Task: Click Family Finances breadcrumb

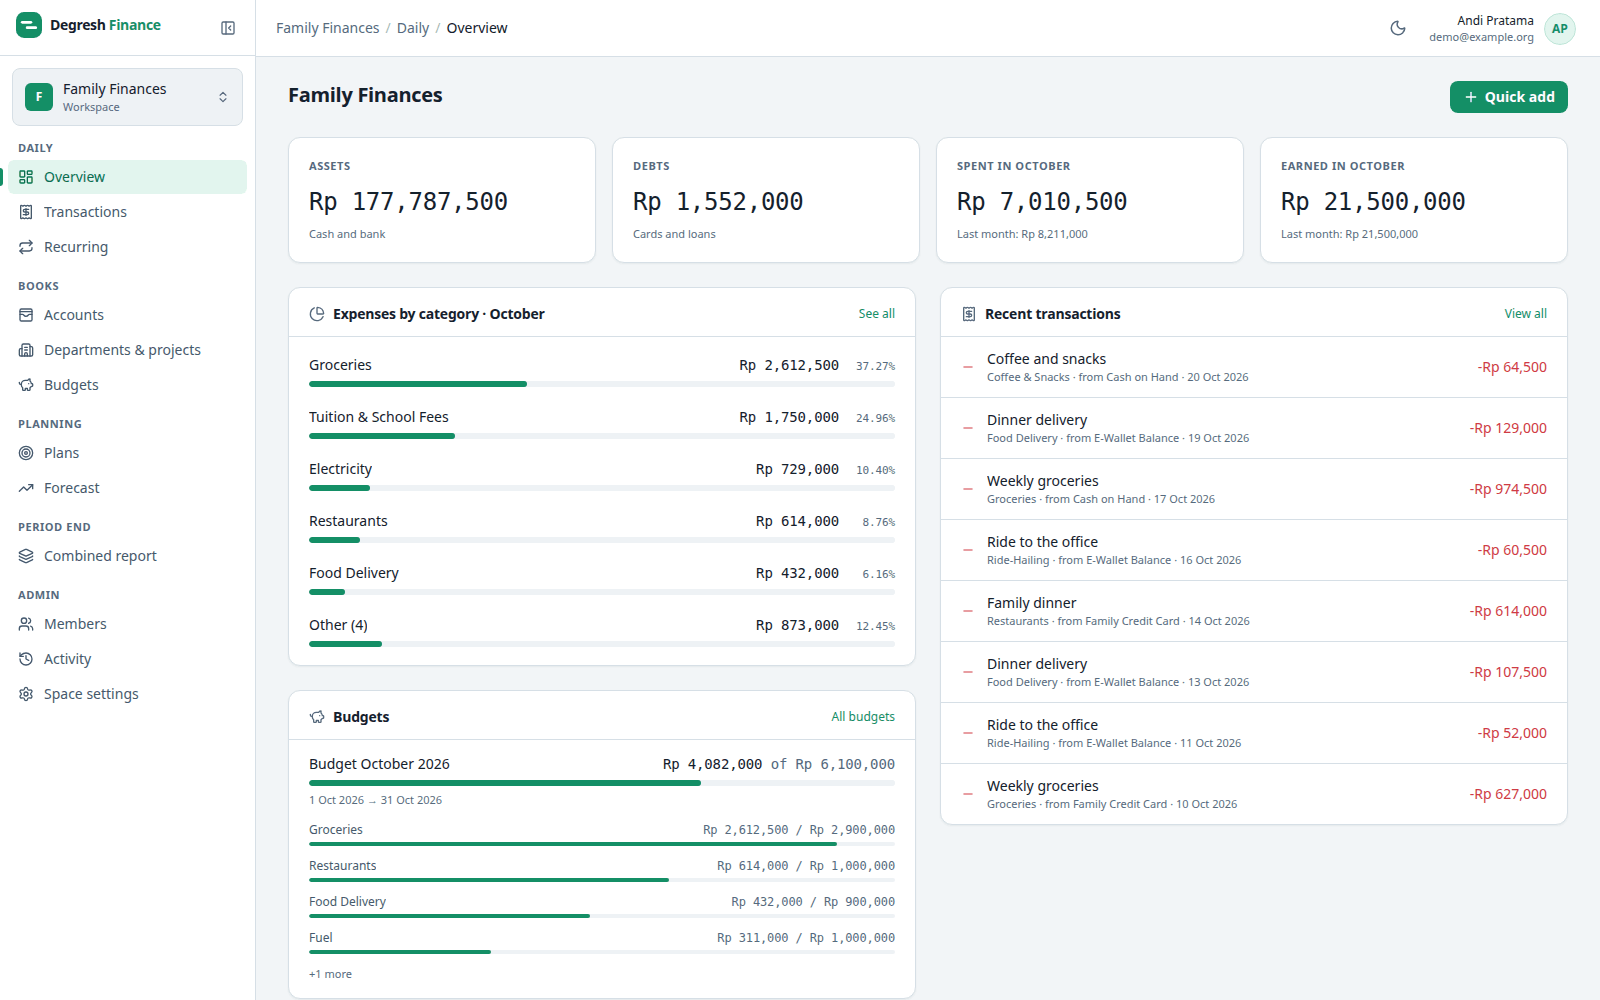Action: pos(328,28)
